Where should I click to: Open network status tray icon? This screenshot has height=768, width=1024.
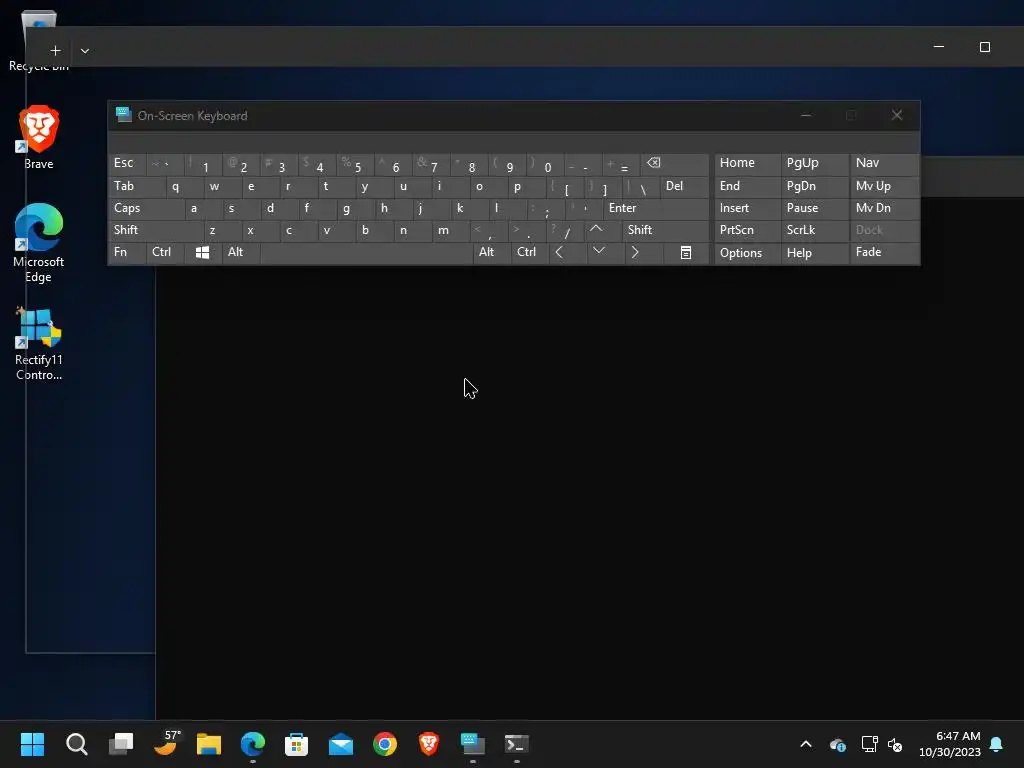[869, 744]
